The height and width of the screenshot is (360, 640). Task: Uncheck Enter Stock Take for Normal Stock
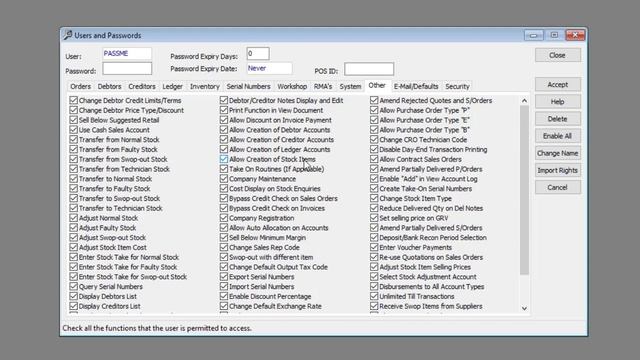tap(73, 257)
